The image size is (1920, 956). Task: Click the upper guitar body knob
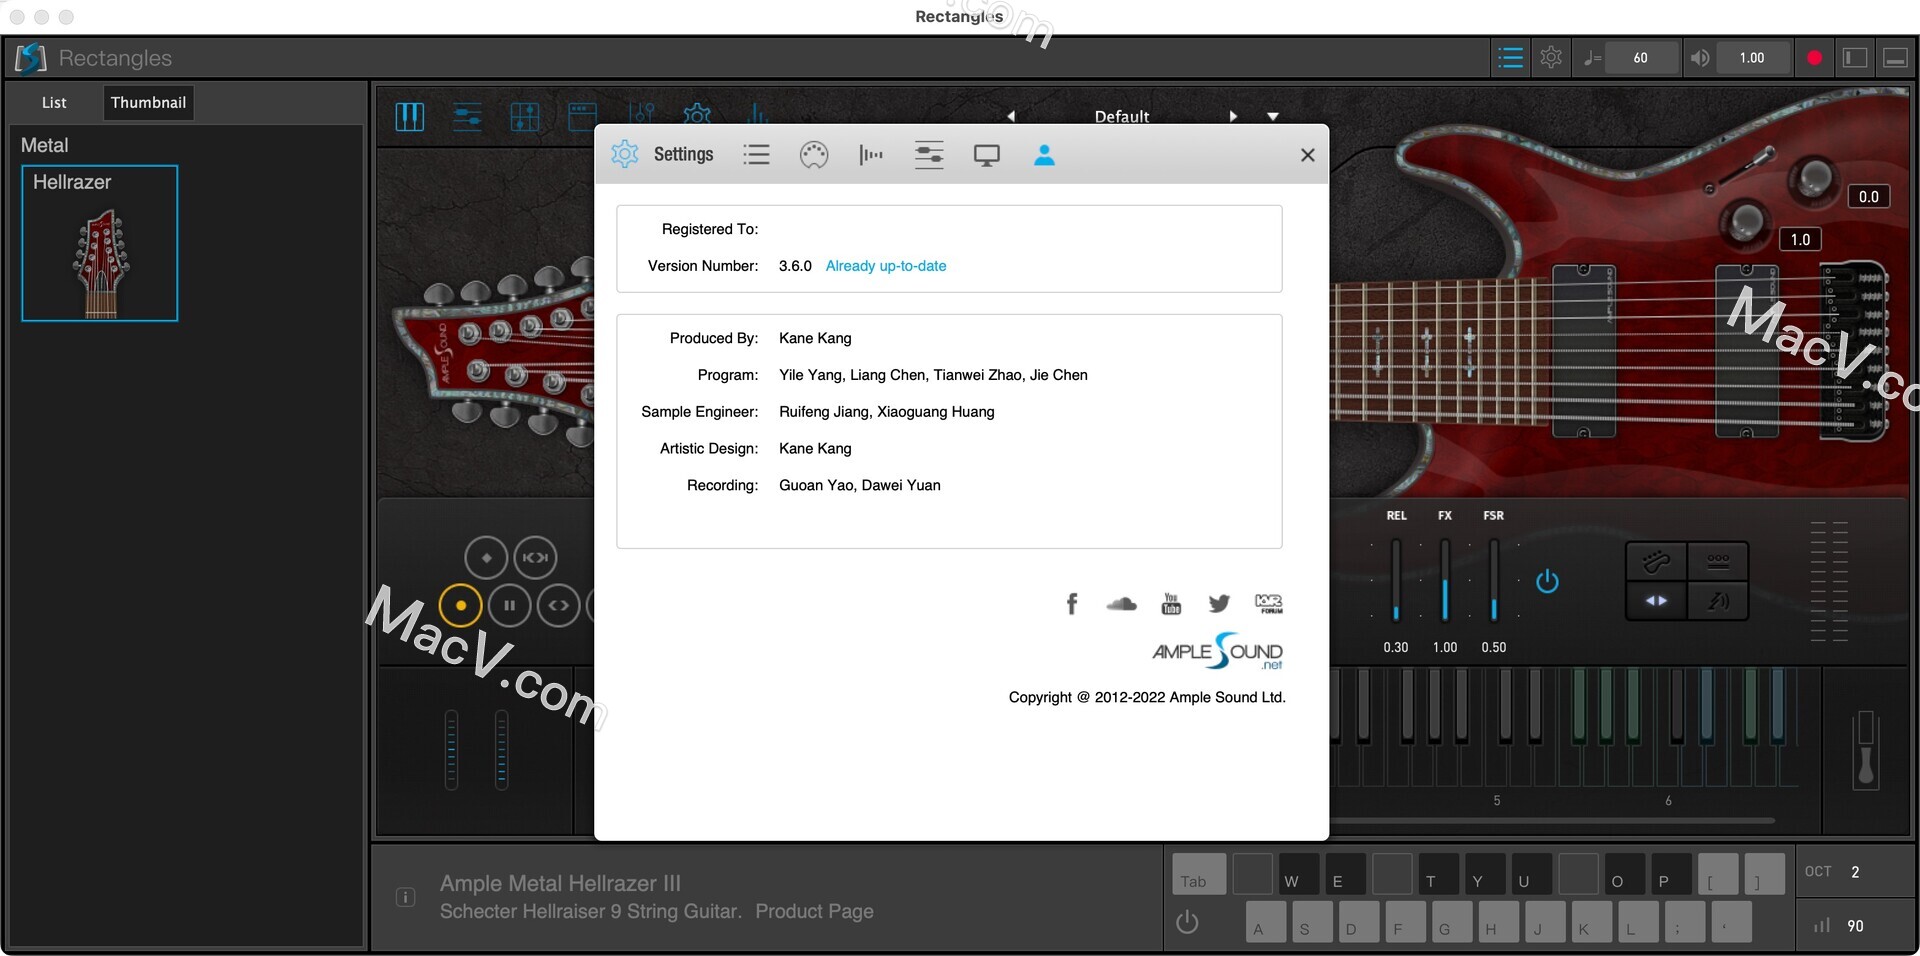1814,179
